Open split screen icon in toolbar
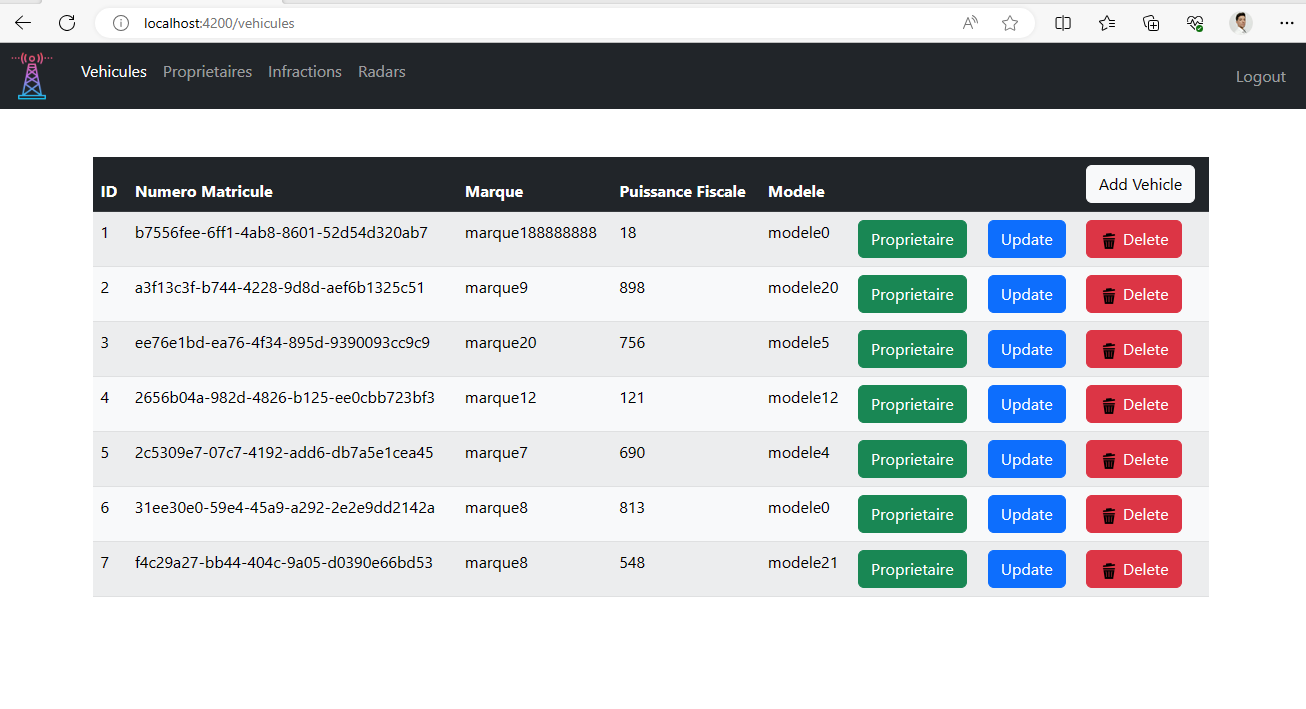 1062,22
